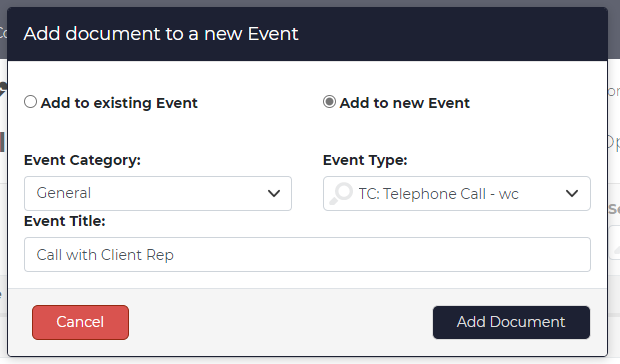This screenshot has width=620, height=364.
Task: Open the Event Category dropdown
Action: tap(158, 193)
